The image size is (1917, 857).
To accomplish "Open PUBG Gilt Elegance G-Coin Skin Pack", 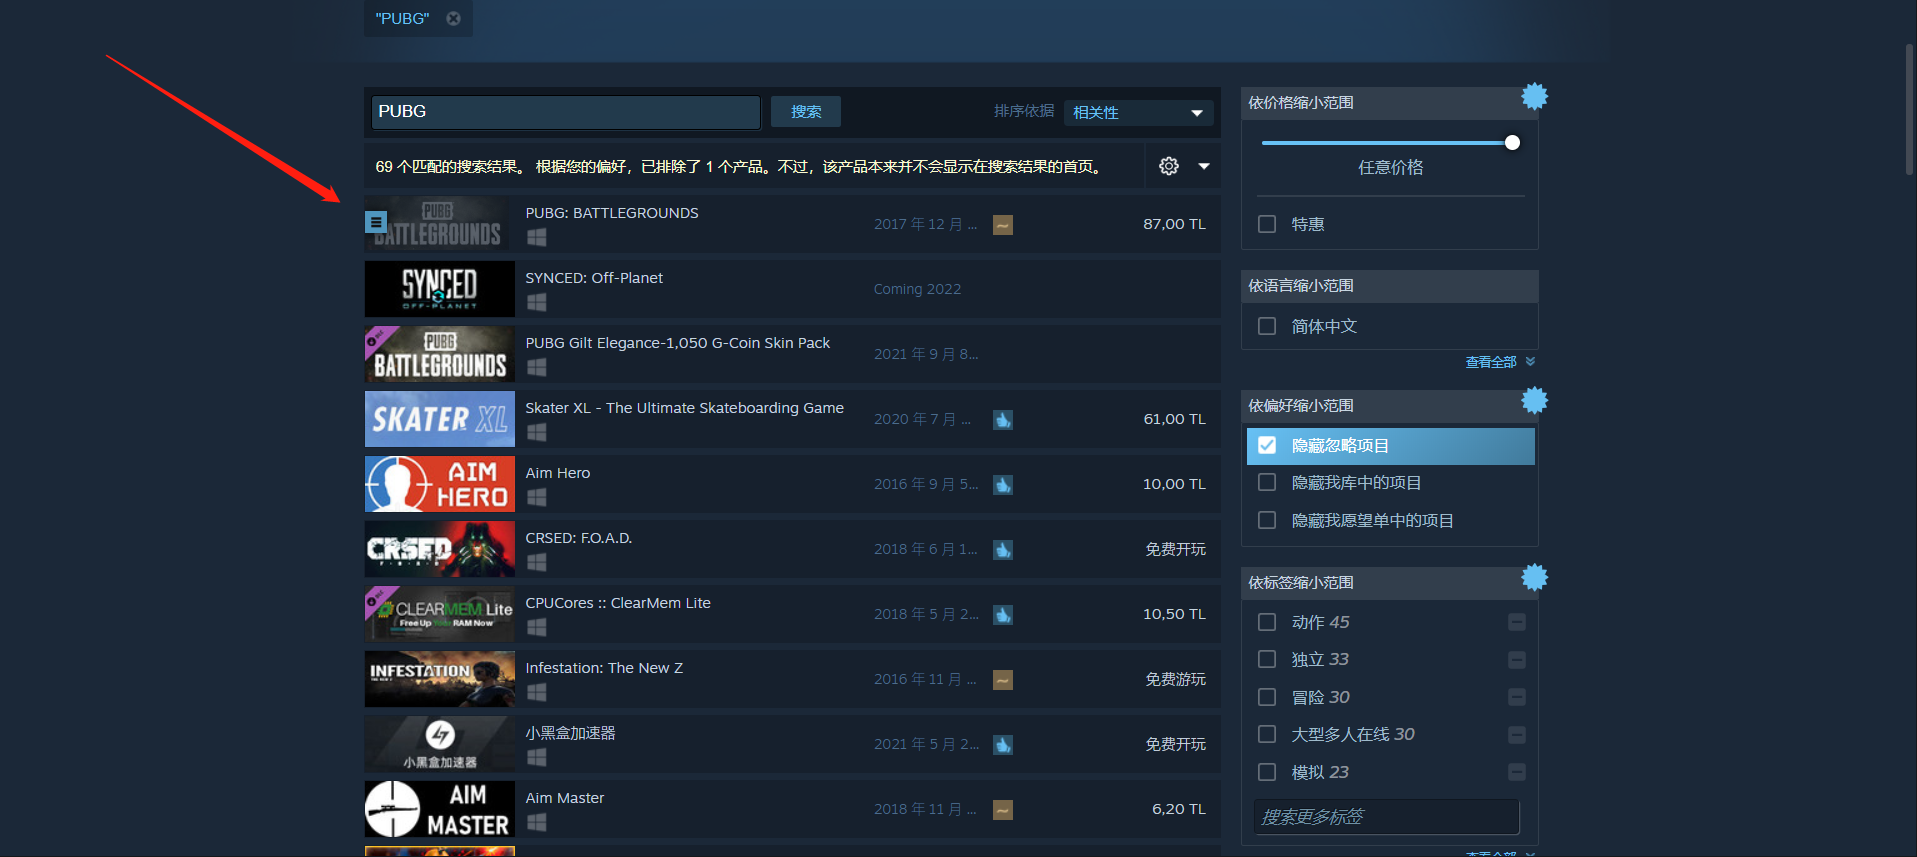I will point(678,343).
